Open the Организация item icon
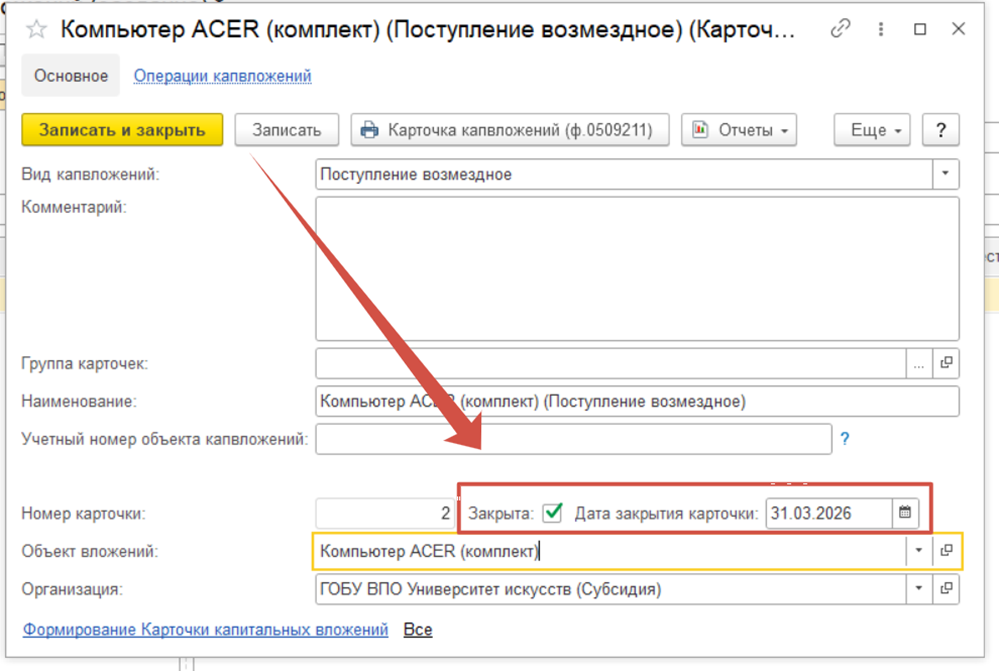 click(946, 589)
